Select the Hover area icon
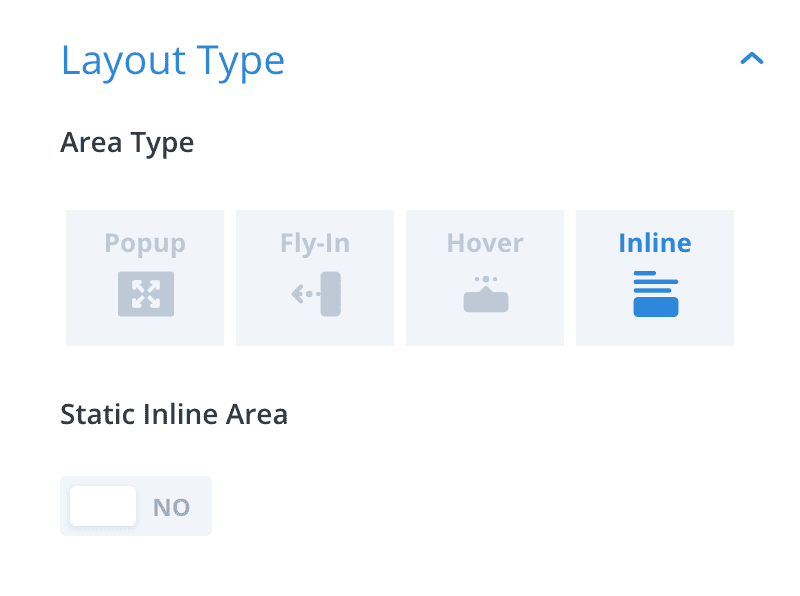 click(485, 294)
